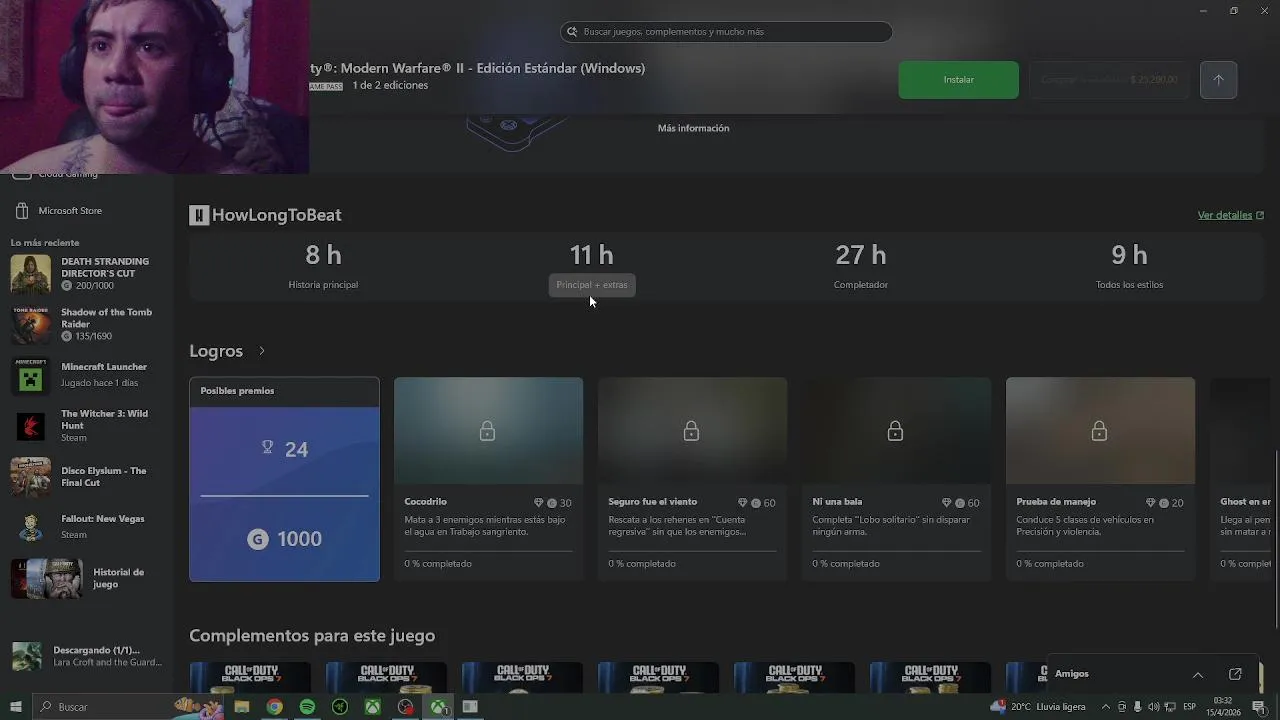This screenshot has width=1280, height=720.
Task: Open Ver detalles HowLongToBeat link
Action: pos(1231,215)
